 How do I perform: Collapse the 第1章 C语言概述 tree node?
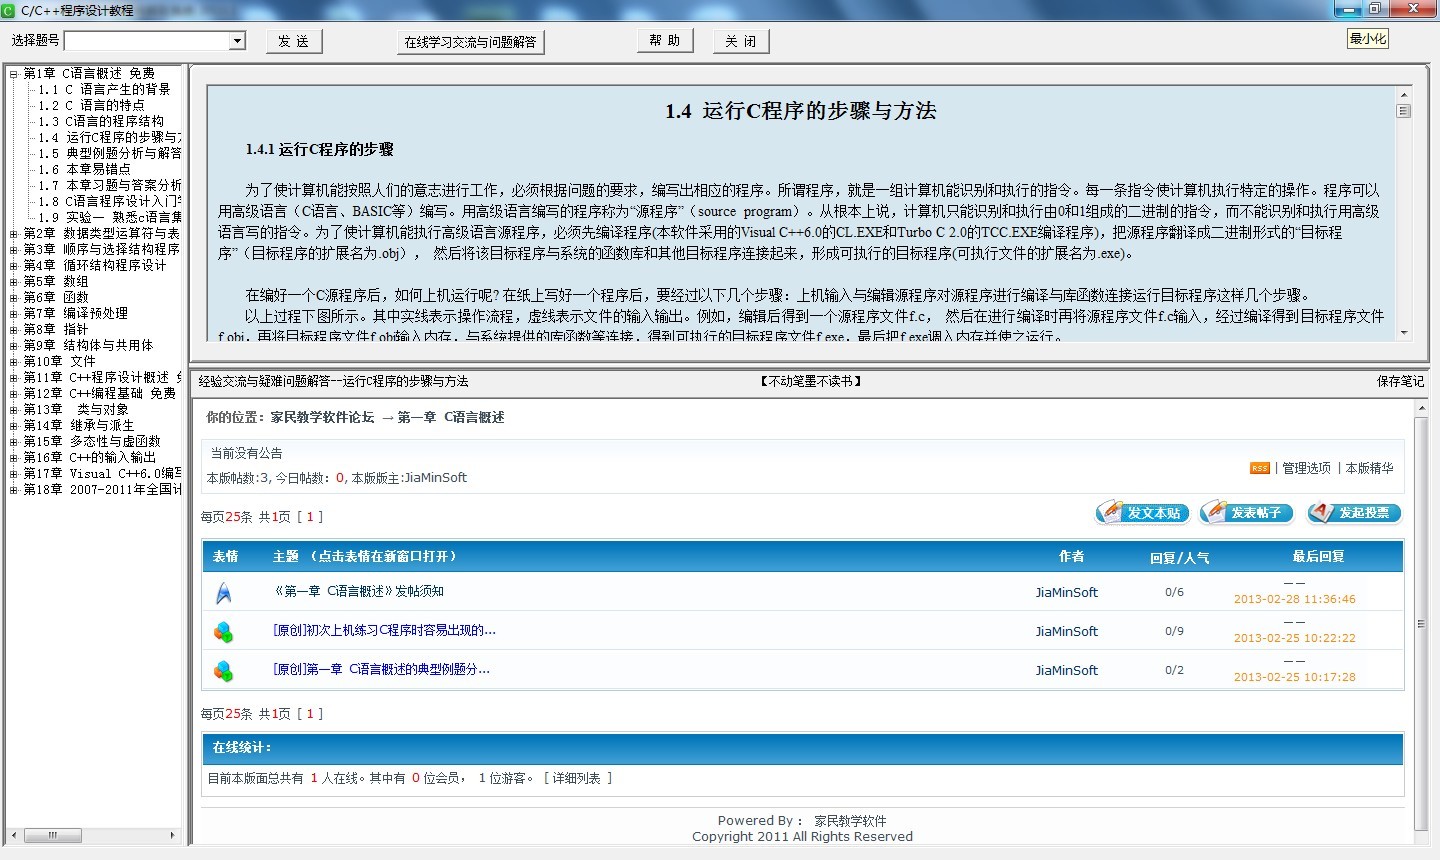pos(13,73)
